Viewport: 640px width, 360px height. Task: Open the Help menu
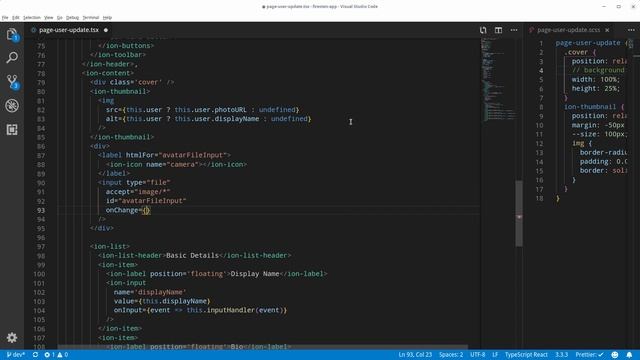(x=107, y=18)
